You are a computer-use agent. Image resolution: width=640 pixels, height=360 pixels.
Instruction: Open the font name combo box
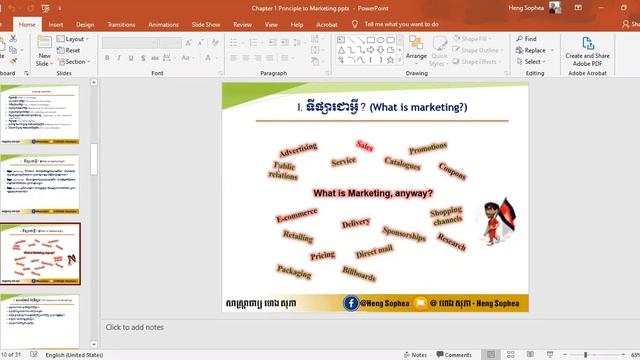(130, 42)
